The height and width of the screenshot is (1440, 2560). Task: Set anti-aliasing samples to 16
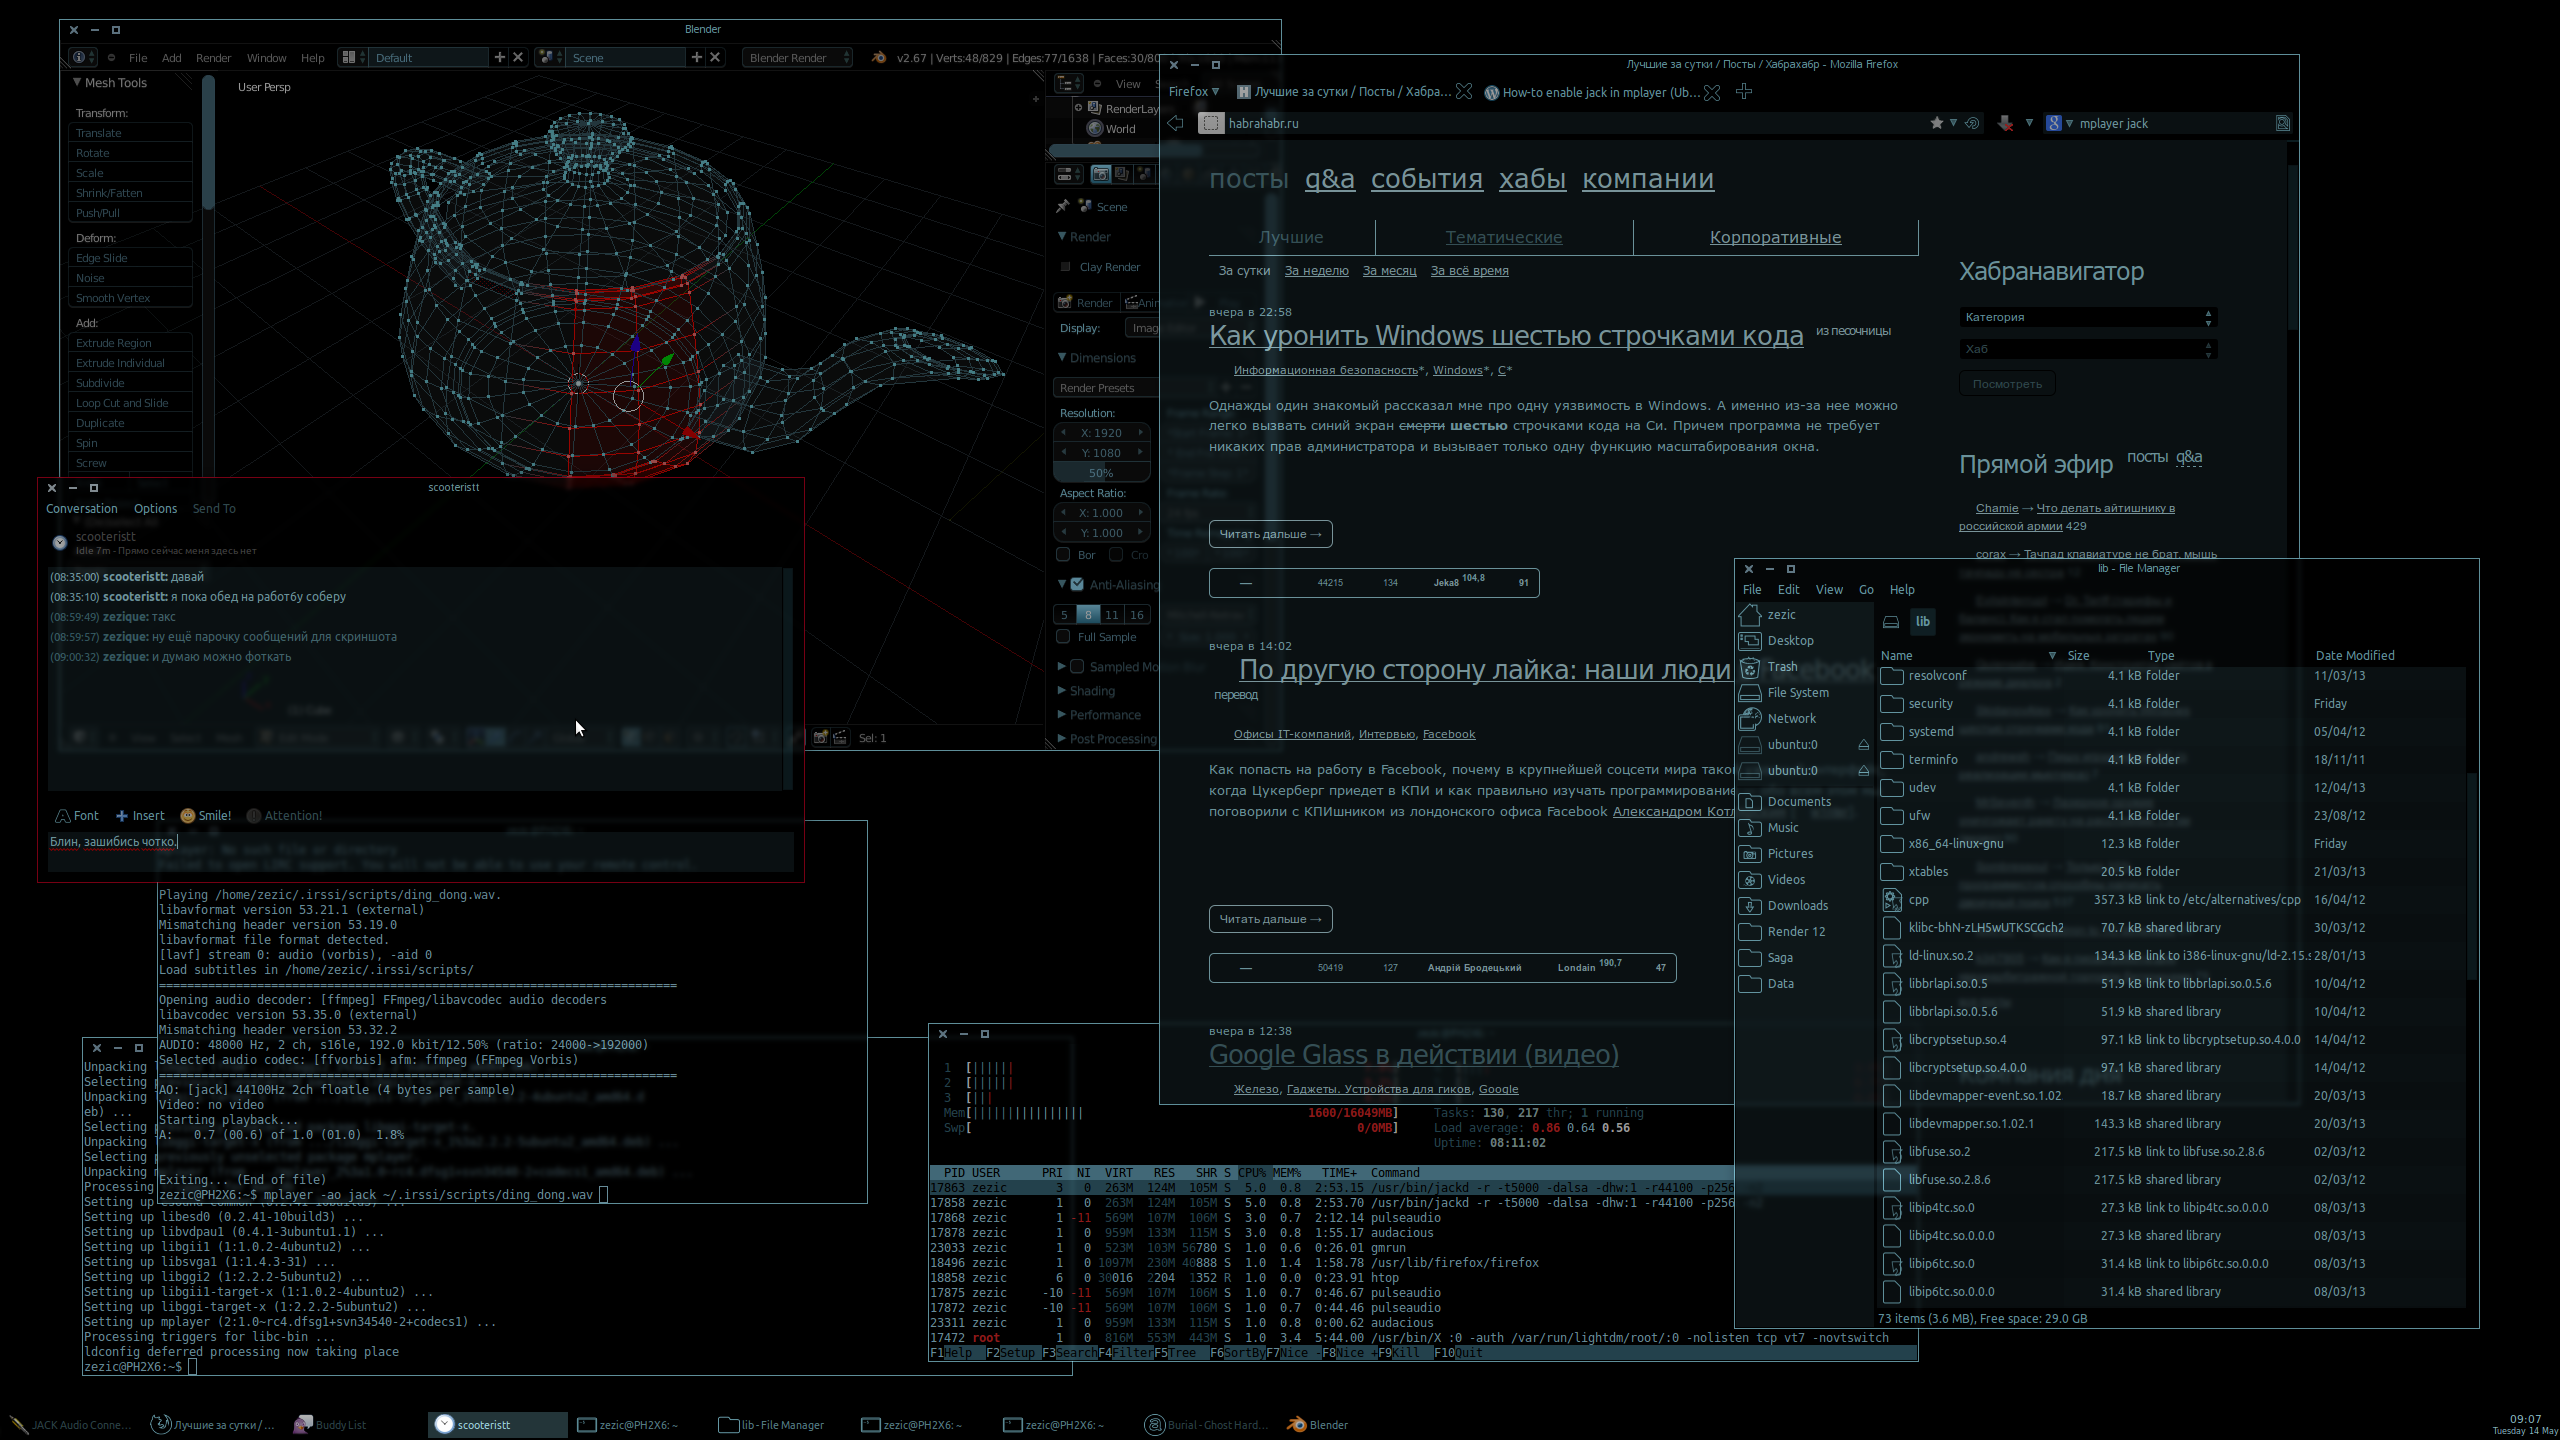[x=1136, y=615]
